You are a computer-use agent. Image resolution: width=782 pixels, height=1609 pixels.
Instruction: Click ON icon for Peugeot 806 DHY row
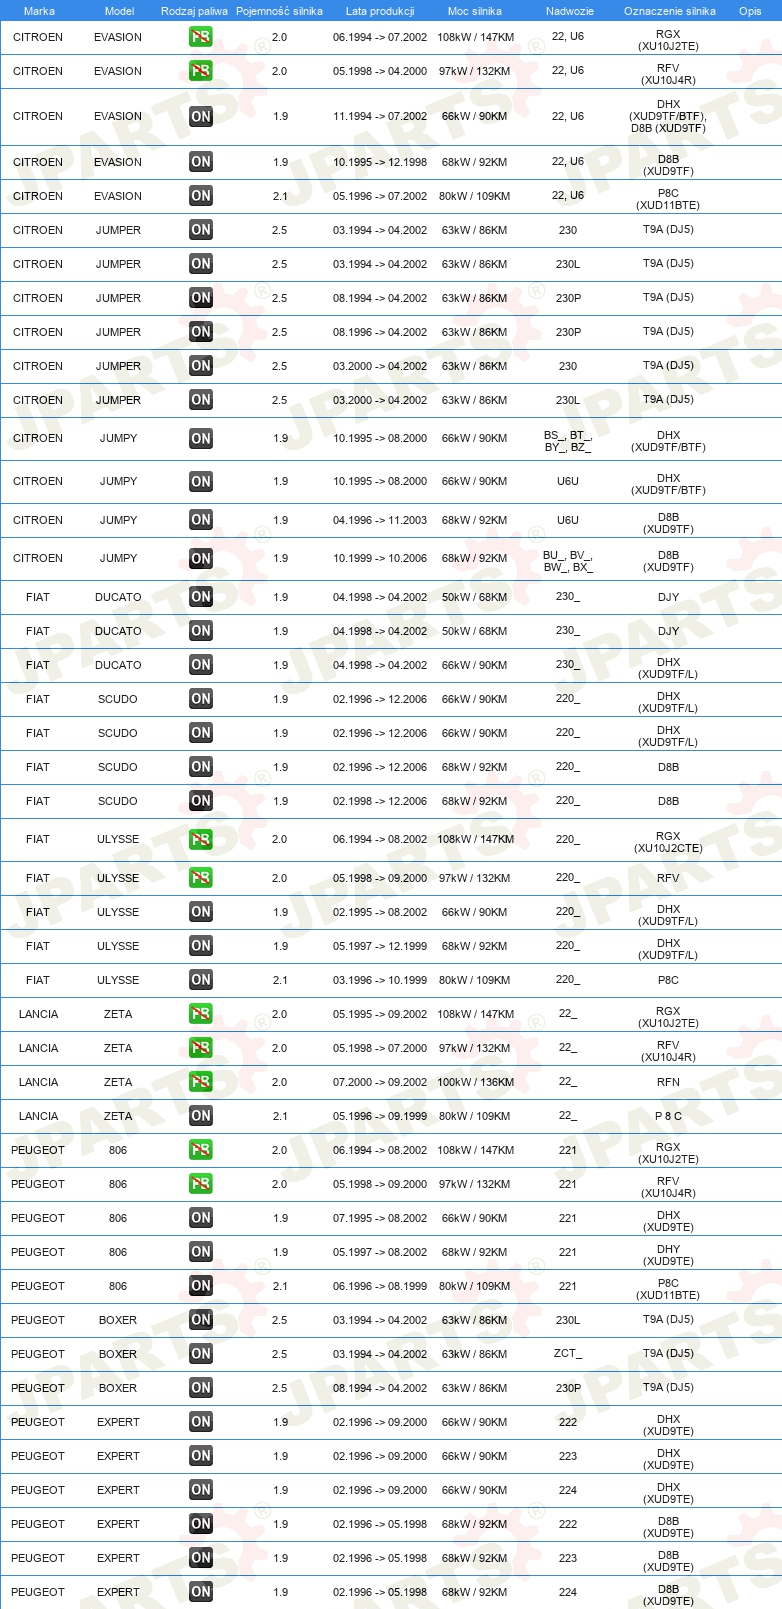(x=201, y=1252)
